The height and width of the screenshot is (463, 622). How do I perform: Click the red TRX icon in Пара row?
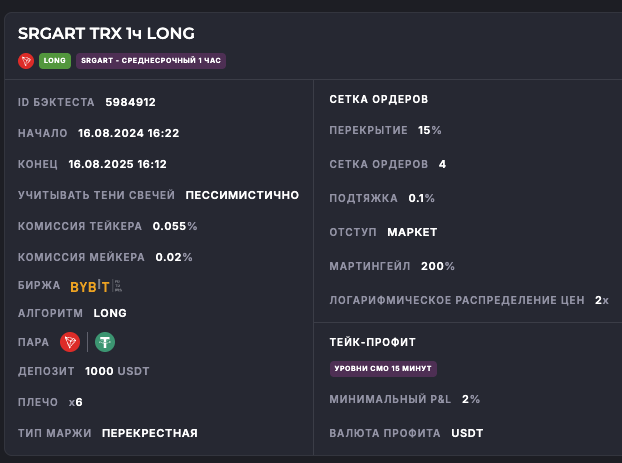click(x=70, y=342)
